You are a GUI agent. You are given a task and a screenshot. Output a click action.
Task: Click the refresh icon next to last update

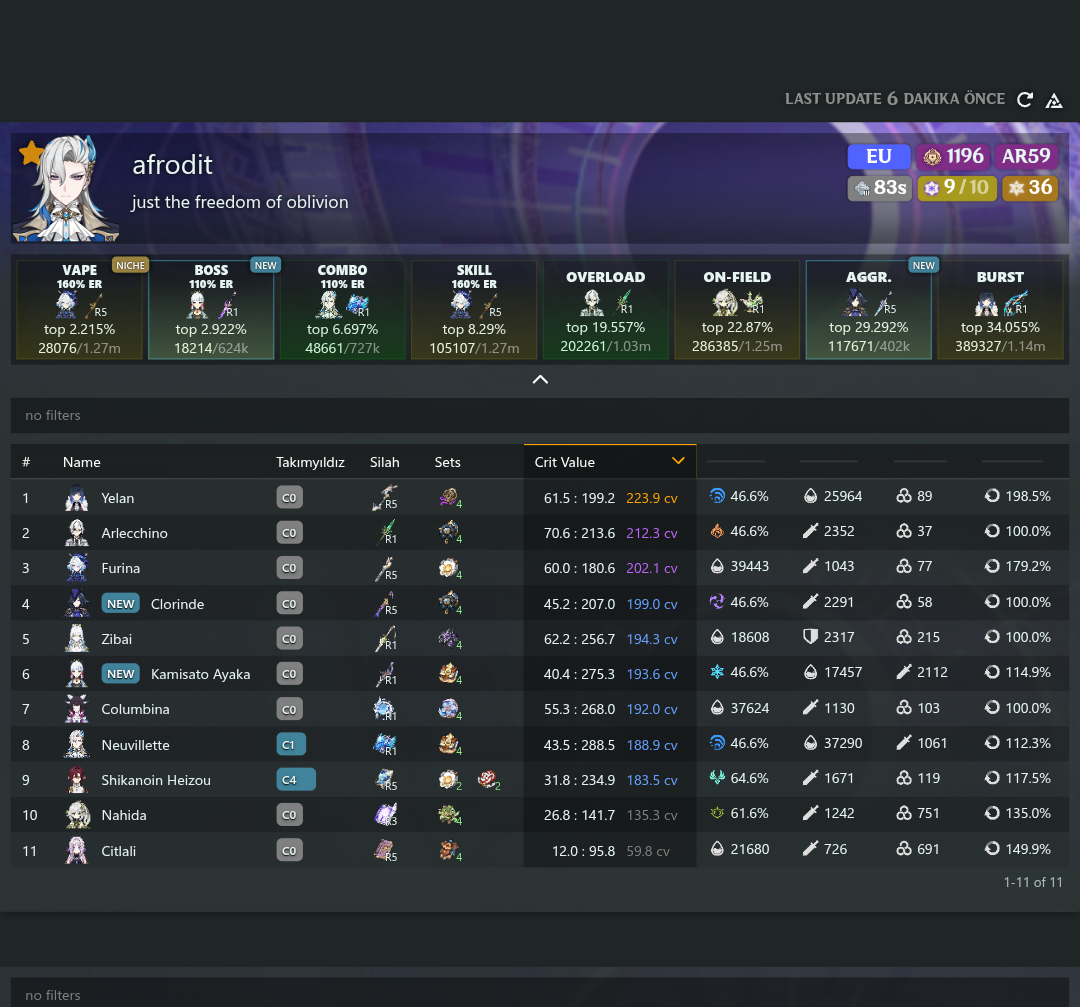point(1025,100)
